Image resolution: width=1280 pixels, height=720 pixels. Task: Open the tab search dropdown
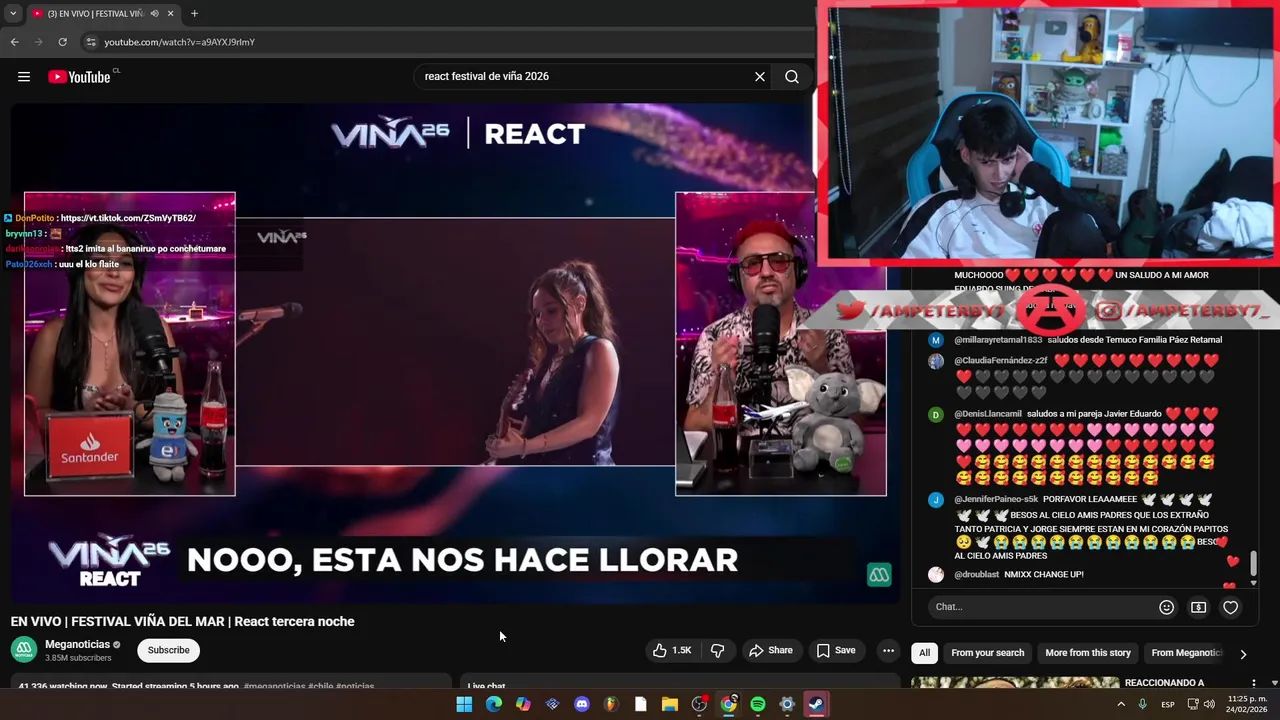click(x=13, y=14)
